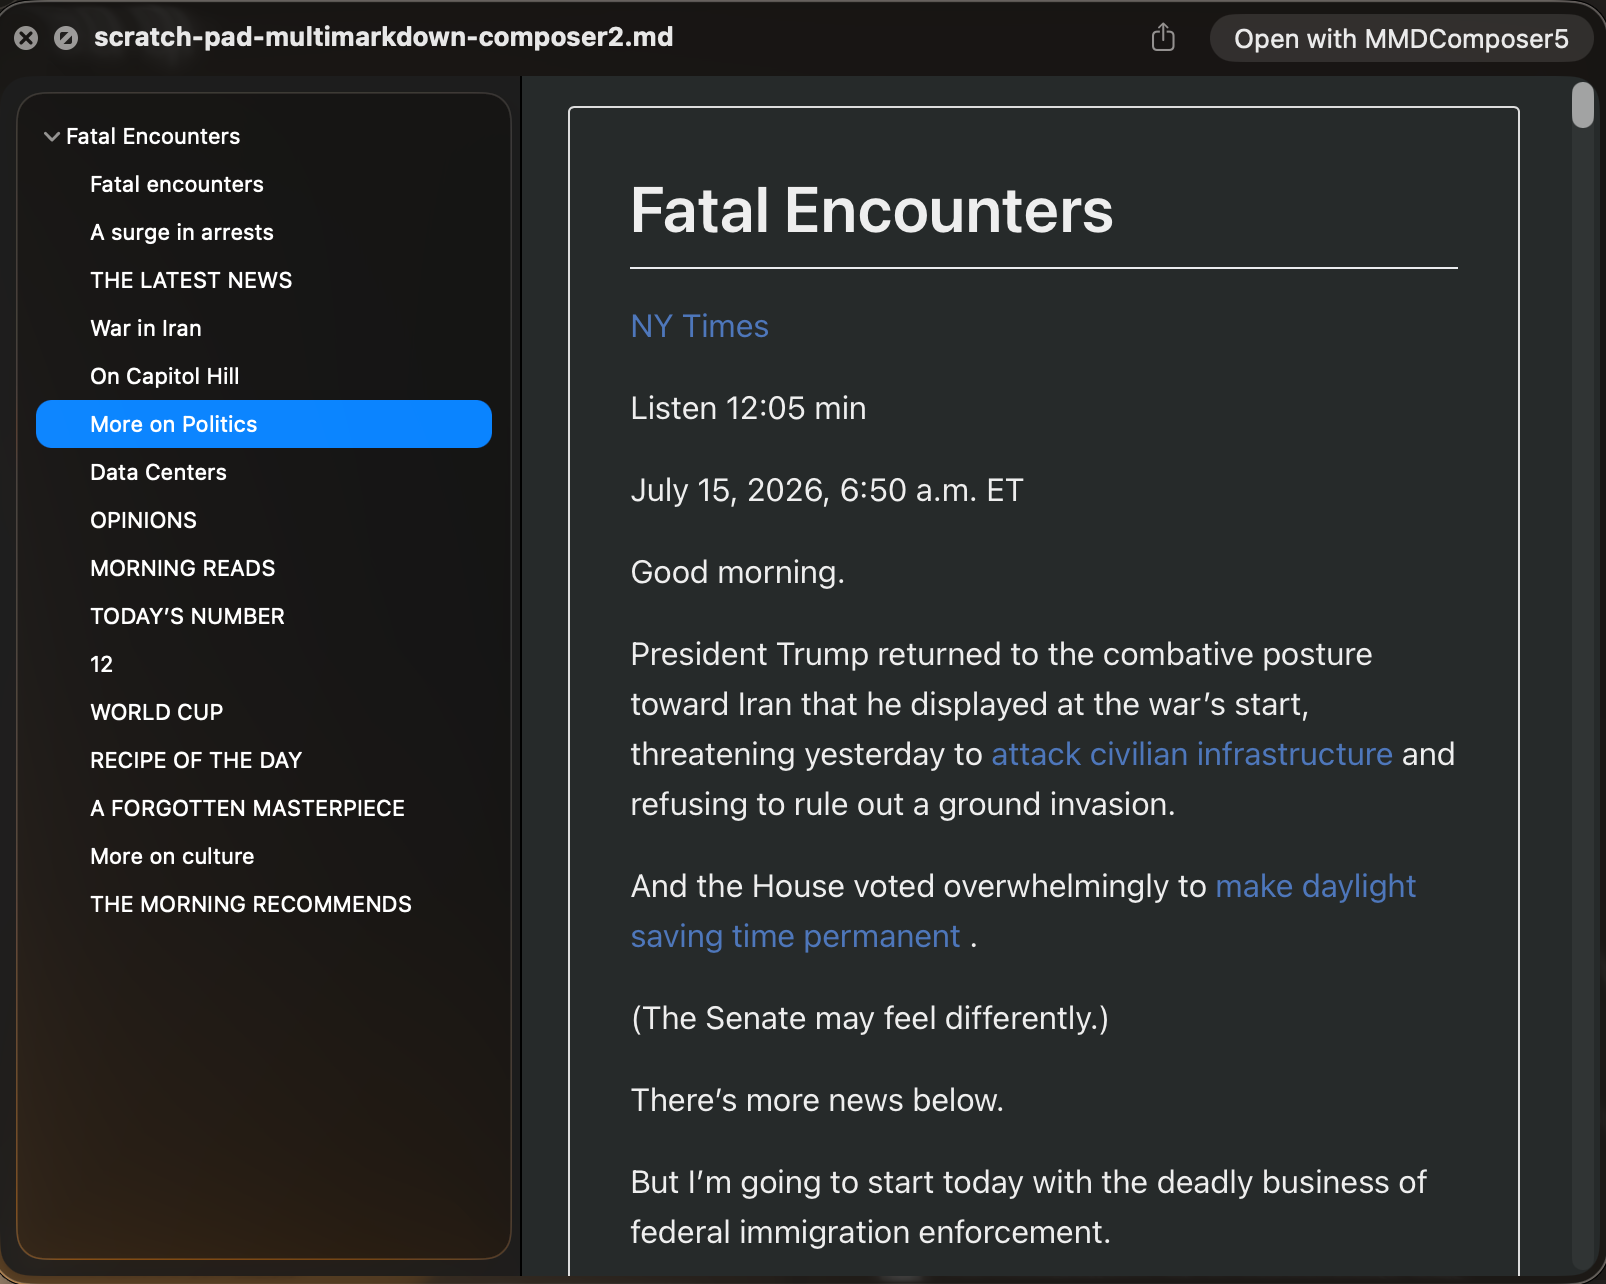Follow 'attack civilian infrastructure' link
1606x1284 pixels.
(1192, 754)
